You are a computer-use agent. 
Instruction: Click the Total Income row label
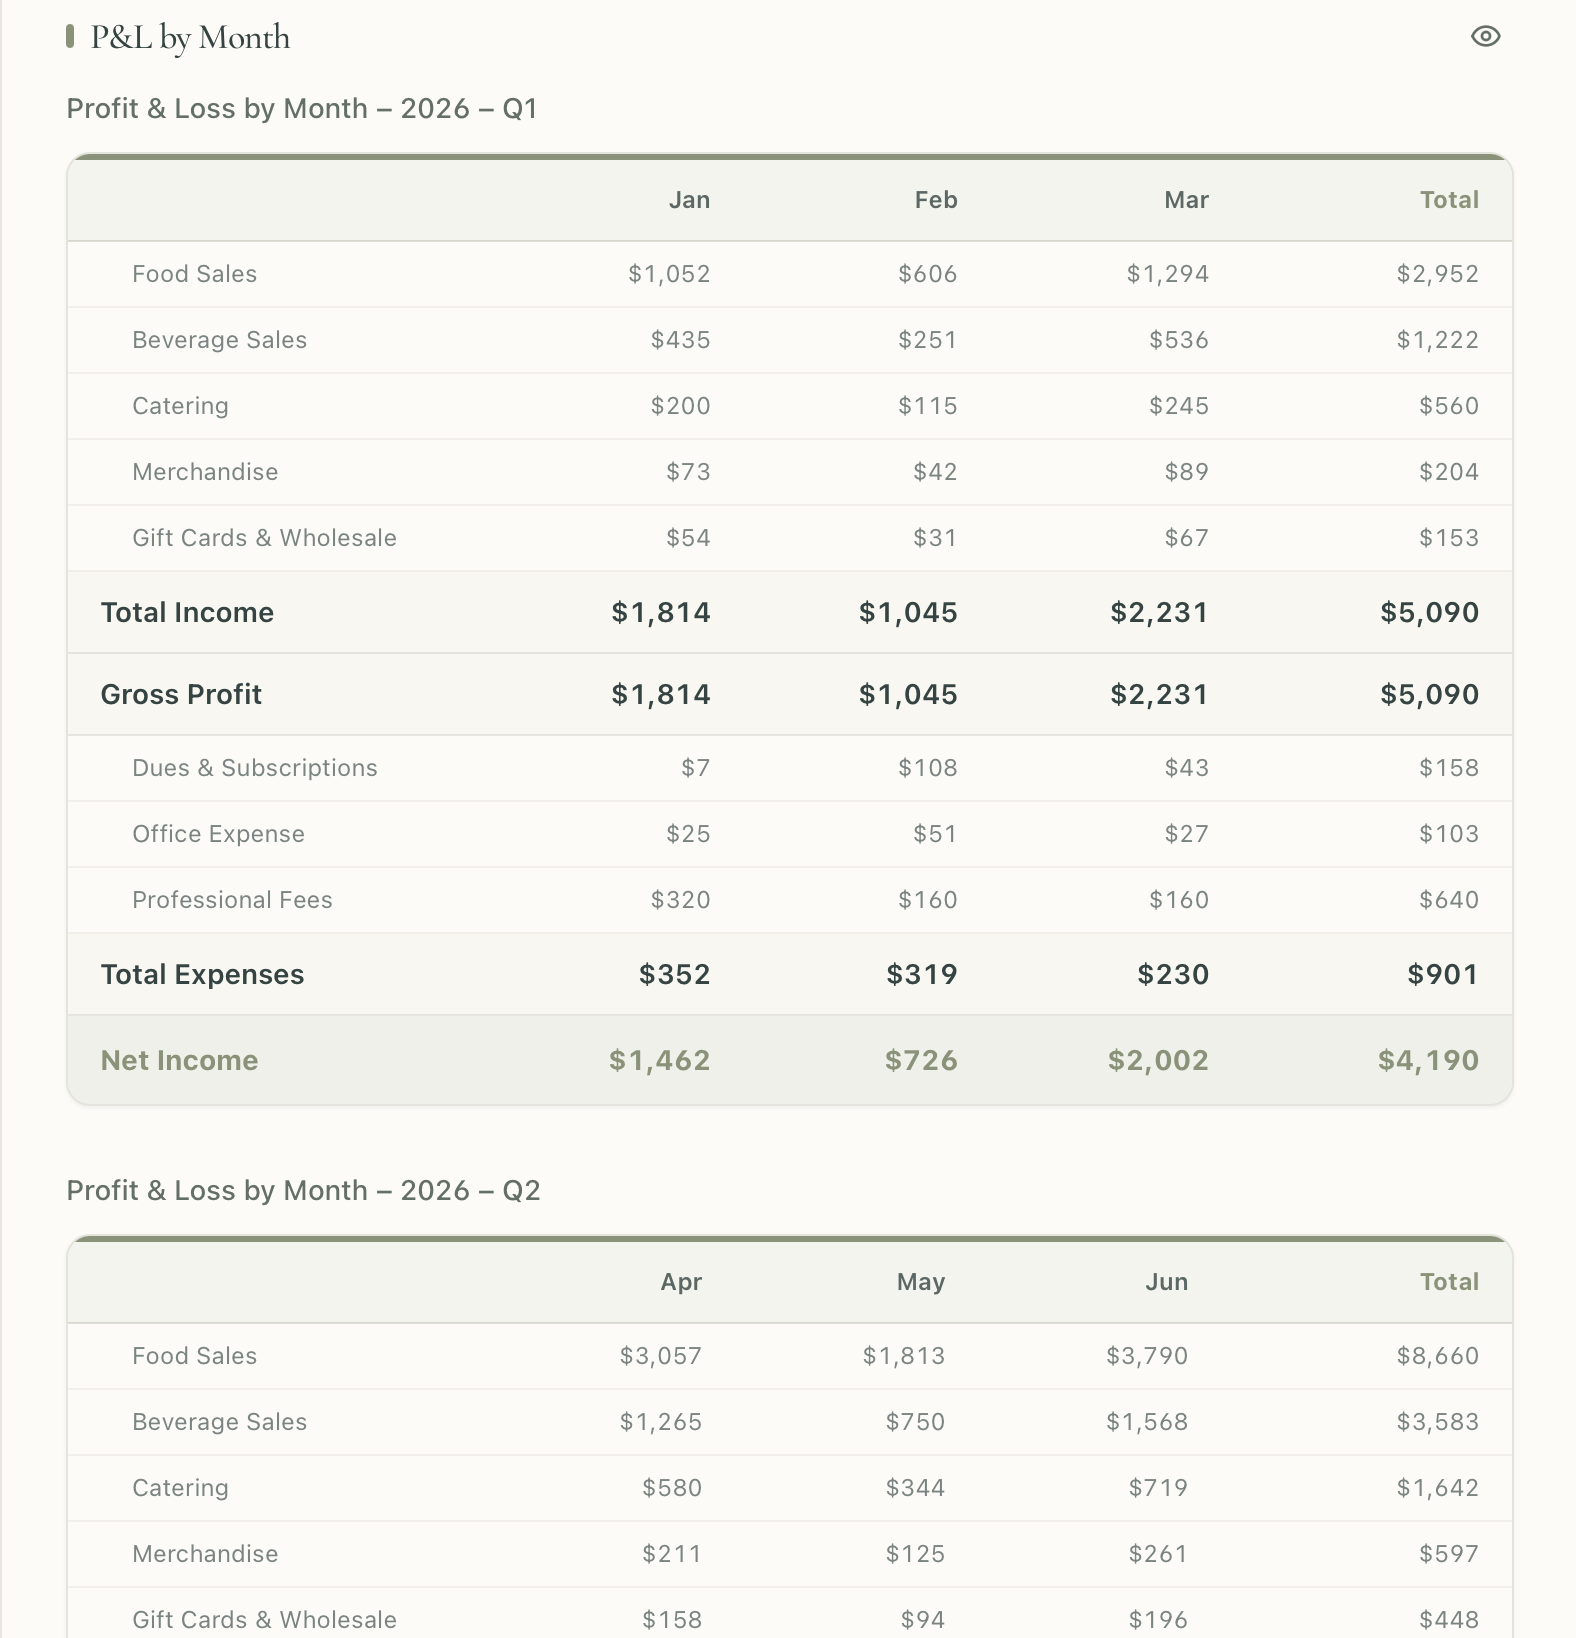(187, 612)
